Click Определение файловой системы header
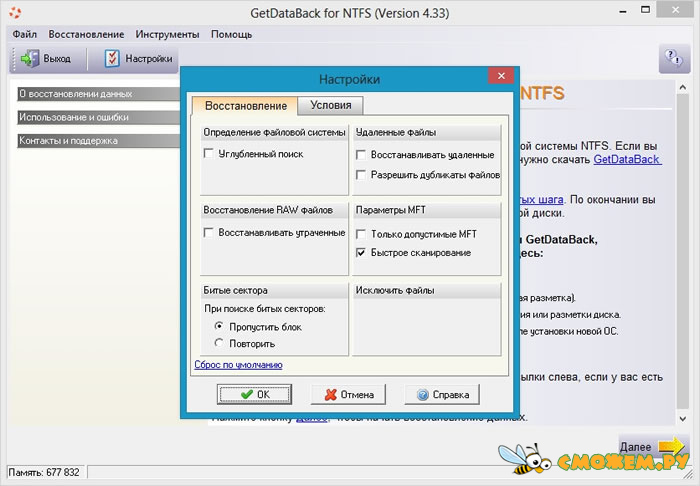The height and width of the screenshot is (486, 700). coord(274,132)
